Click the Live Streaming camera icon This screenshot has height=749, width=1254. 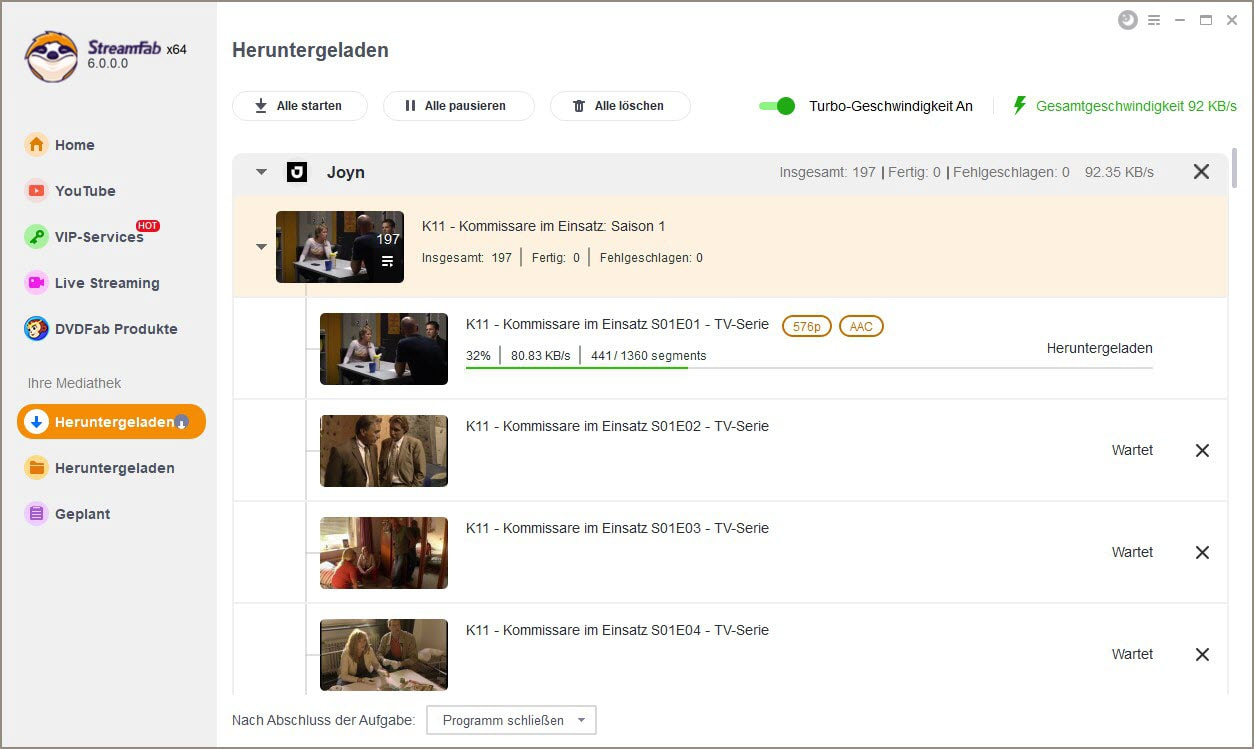coord(37,283)
